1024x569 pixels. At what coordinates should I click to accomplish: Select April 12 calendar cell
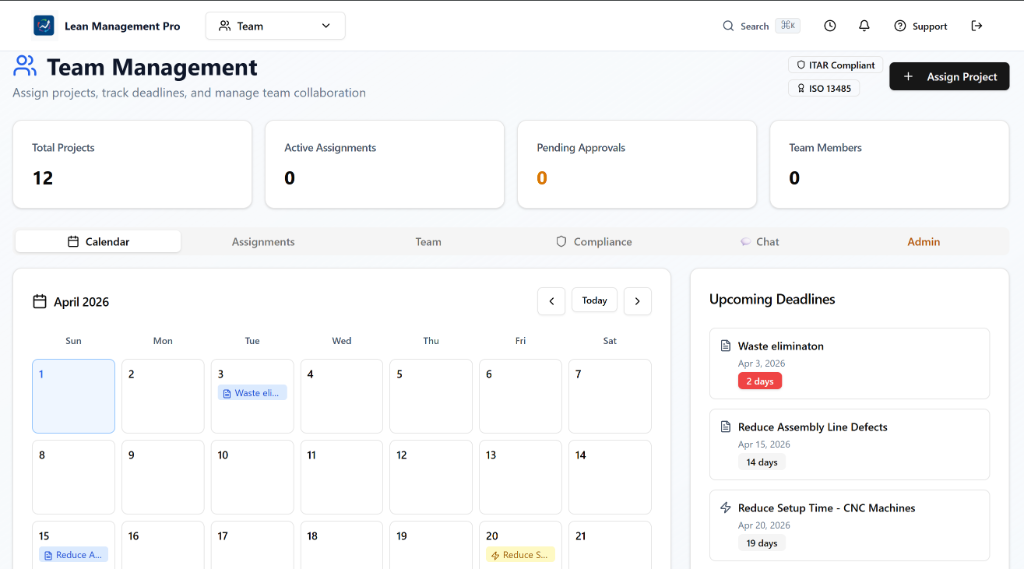pos(431,477)
